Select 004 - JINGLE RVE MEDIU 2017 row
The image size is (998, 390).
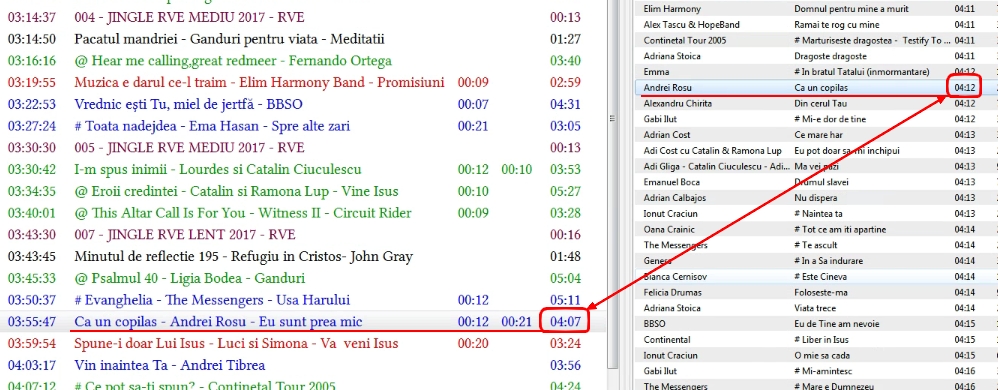pos(303,18)
